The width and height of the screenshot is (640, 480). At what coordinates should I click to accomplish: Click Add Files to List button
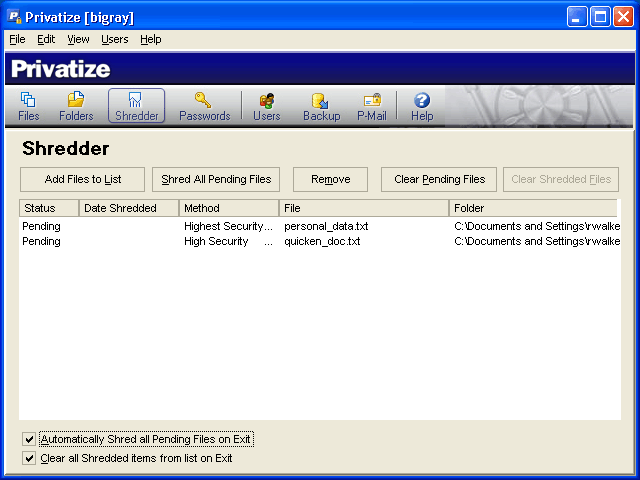coord(83,179)
